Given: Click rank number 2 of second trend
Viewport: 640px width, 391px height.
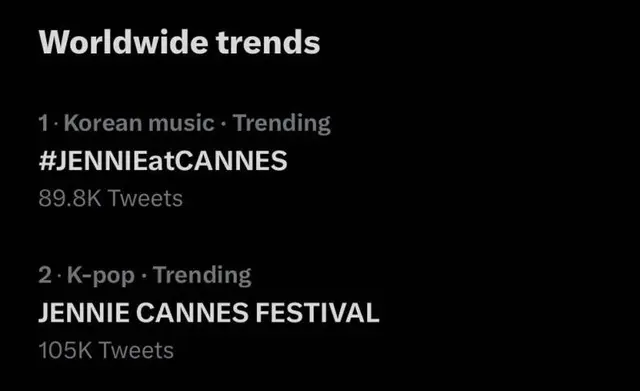Looking at the screenshot, I should coord(45,275).
